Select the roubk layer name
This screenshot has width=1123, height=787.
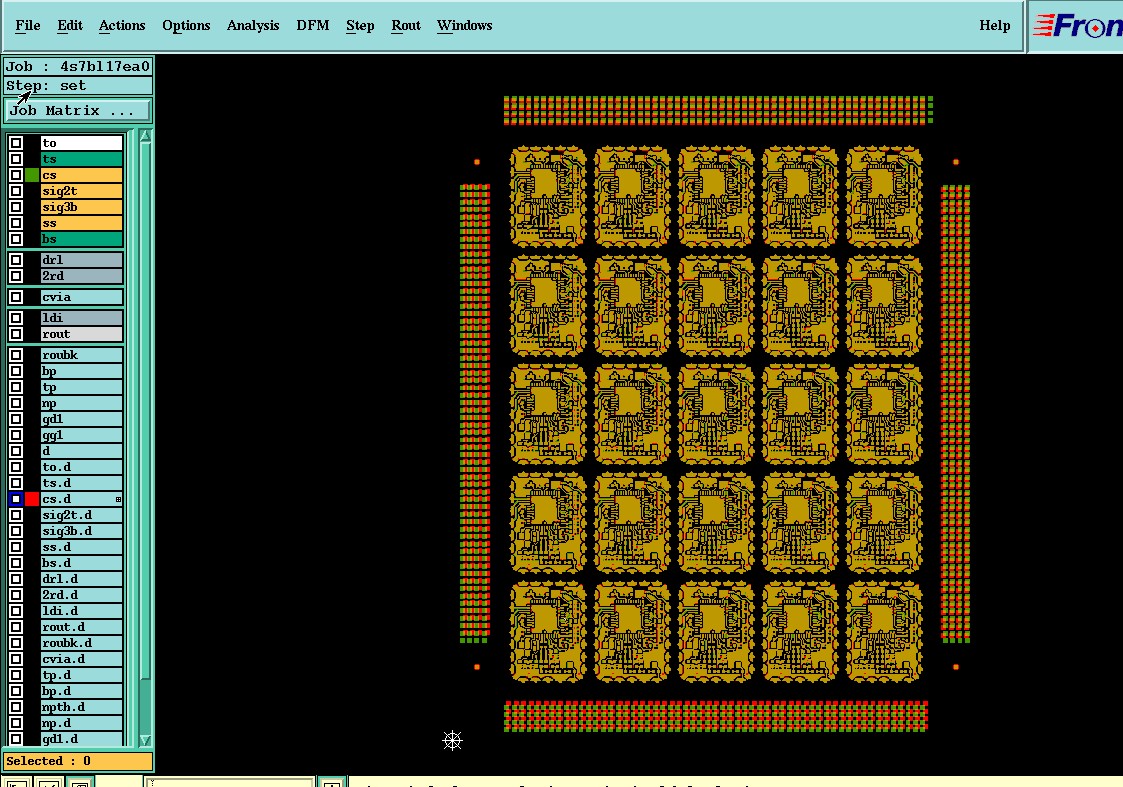[x=82, y=355]
